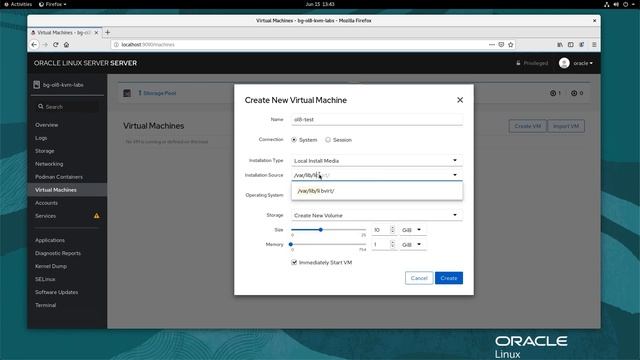Open the network system tray icon

[607, 4]
